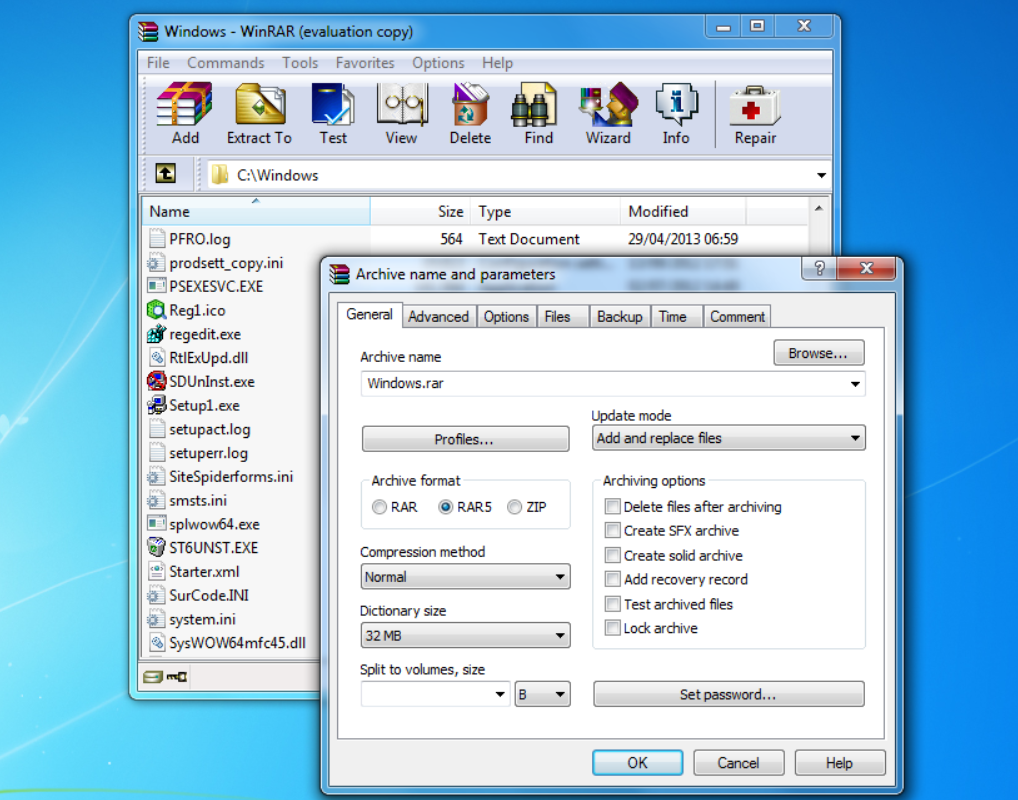Select the system.ini file name
1018x800 pixels.
(203, 619)
